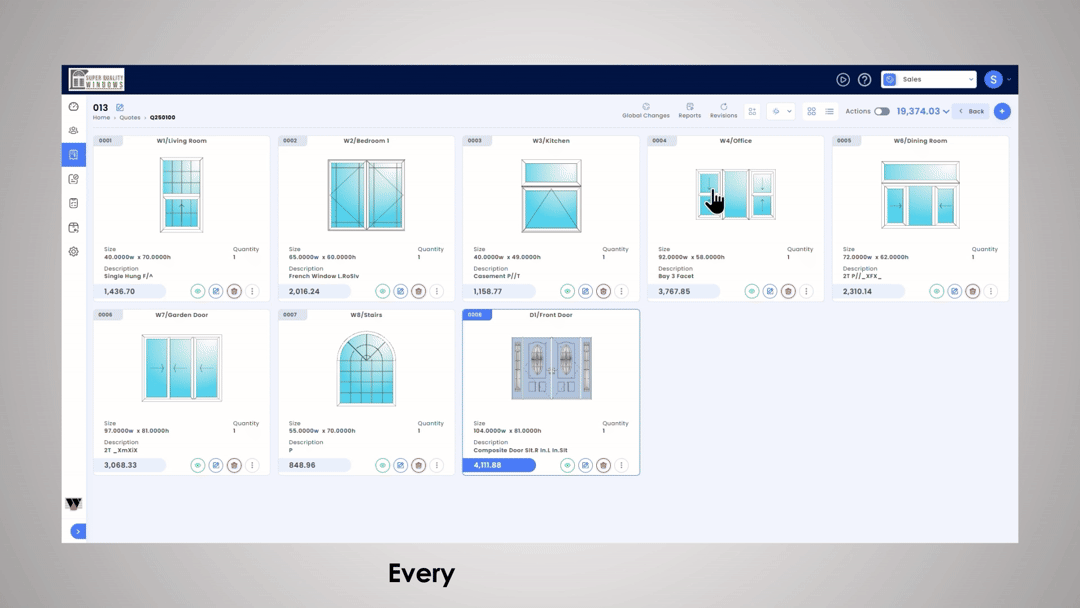This screenshot has width=1080, height=608.
Task: Expand the 19,374.03 total dropdown
Action: click(x=922, y=112)
